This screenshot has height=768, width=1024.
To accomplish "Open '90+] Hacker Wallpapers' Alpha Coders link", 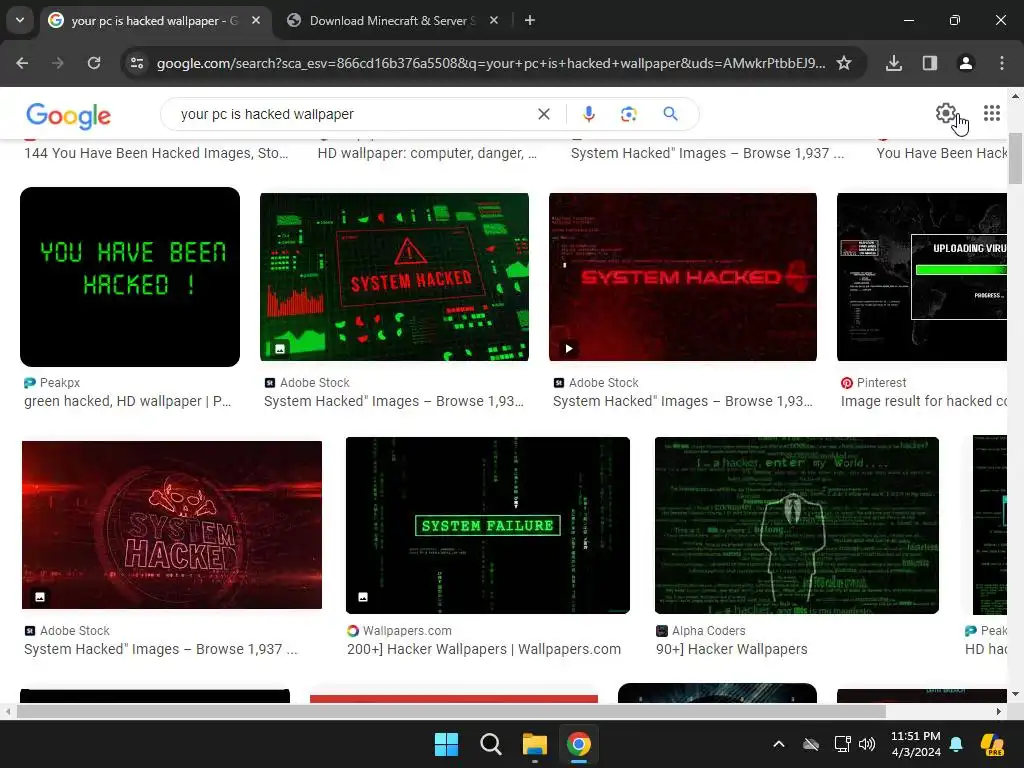I will click(731, 649).
